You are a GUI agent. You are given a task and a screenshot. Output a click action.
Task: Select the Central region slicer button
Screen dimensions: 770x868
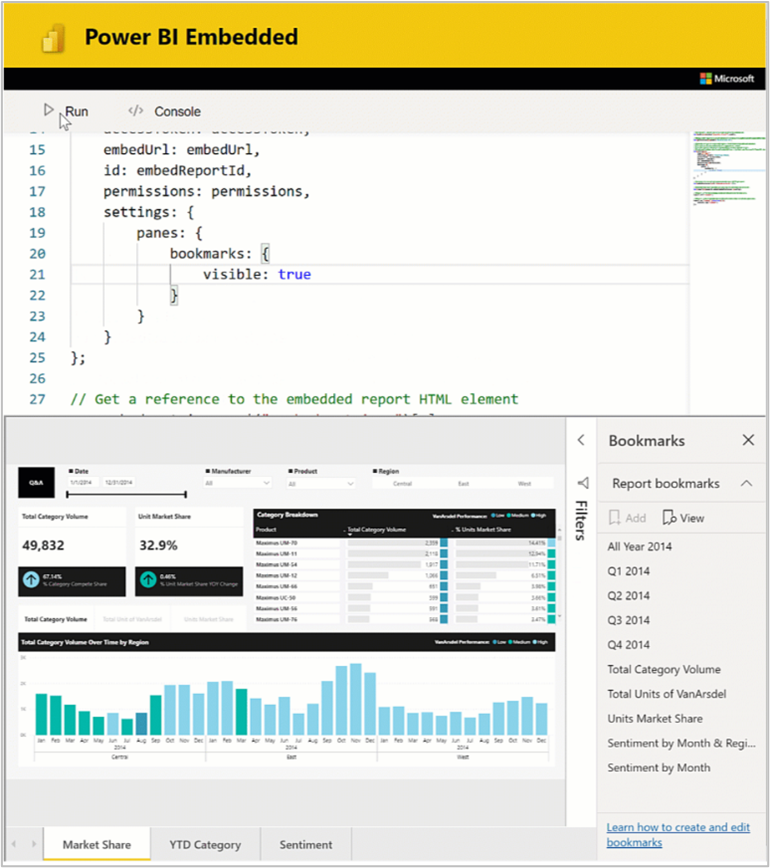(402, 483)
